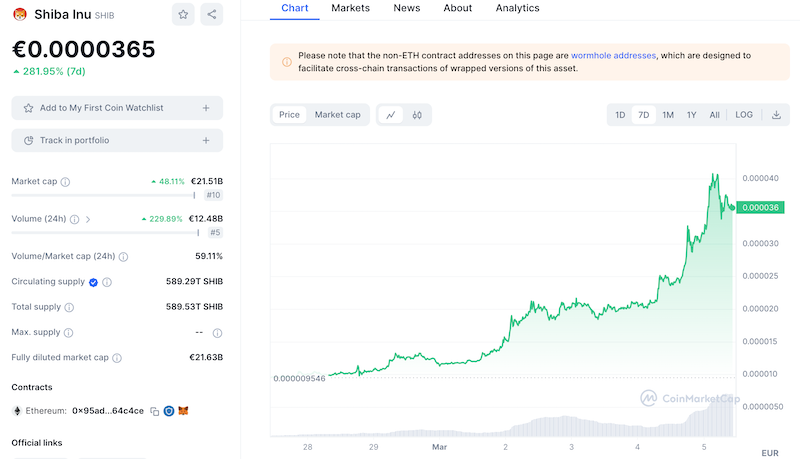
Task: Click the €12.48B volume value
Action: pos(206,219)
